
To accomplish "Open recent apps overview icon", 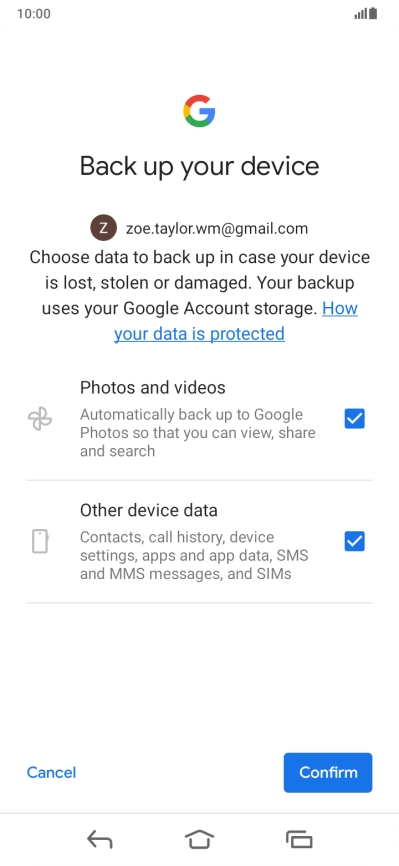I will point(299,840).
